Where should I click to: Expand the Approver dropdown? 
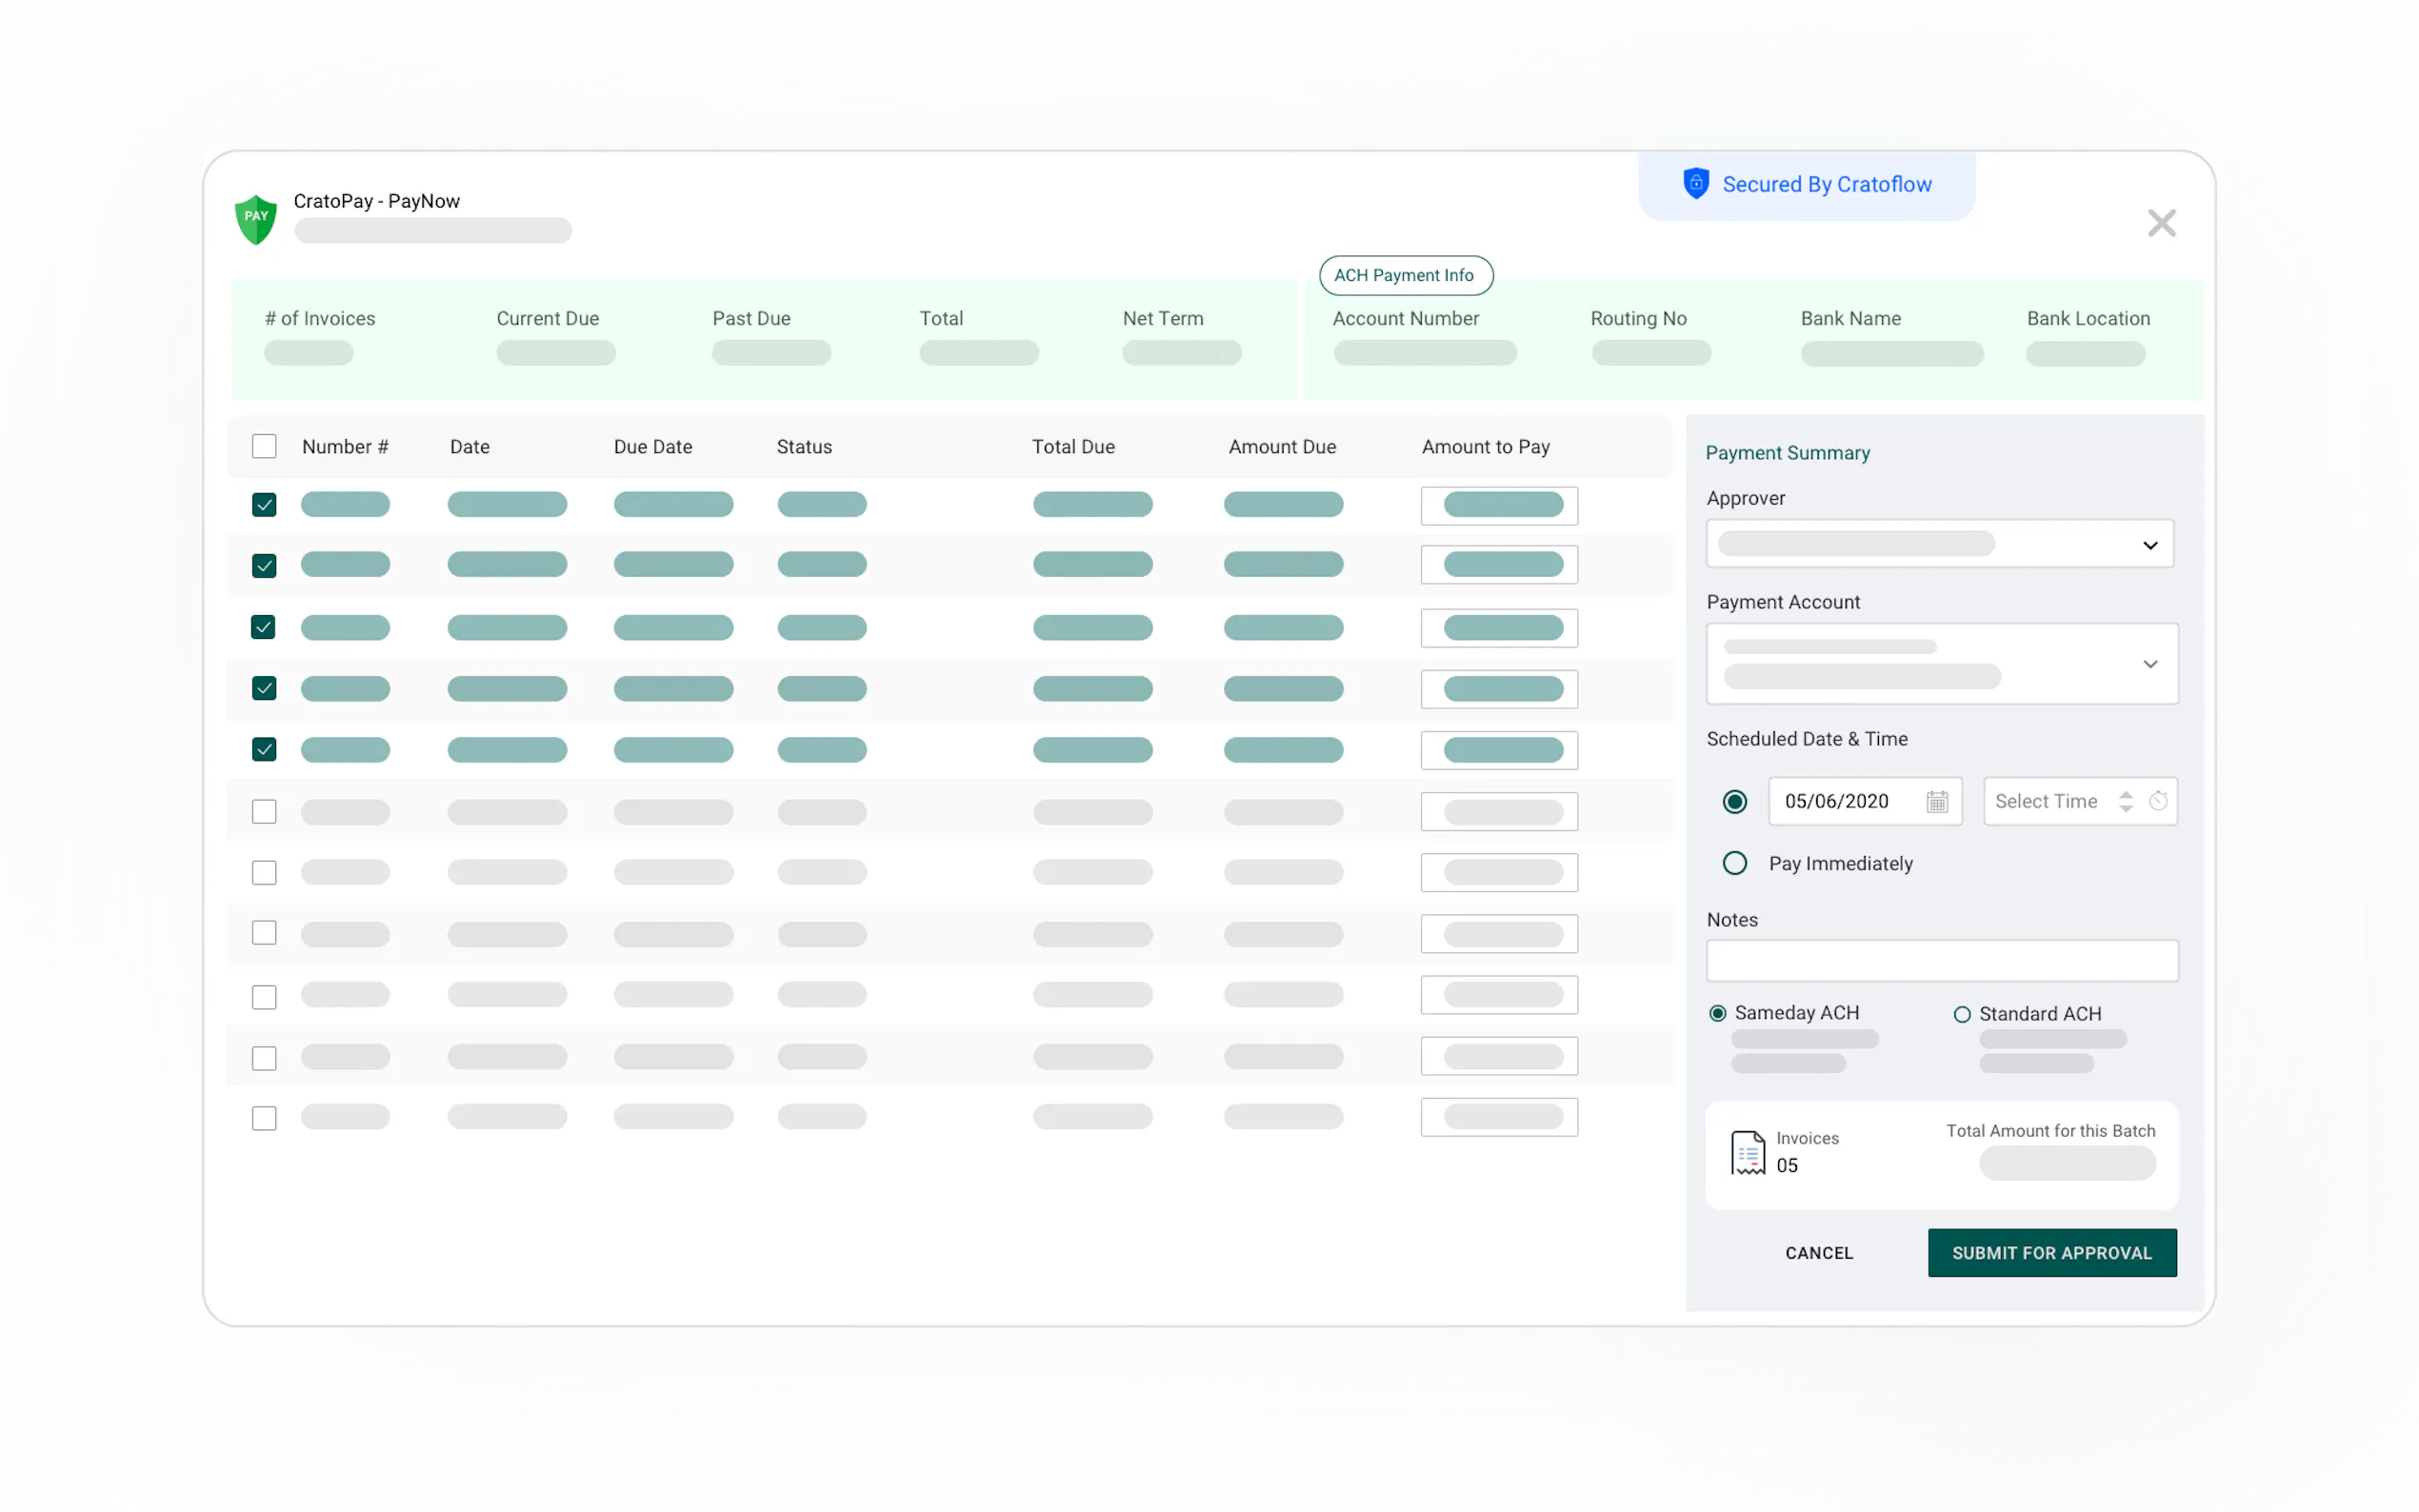(x=2149, y=545)
